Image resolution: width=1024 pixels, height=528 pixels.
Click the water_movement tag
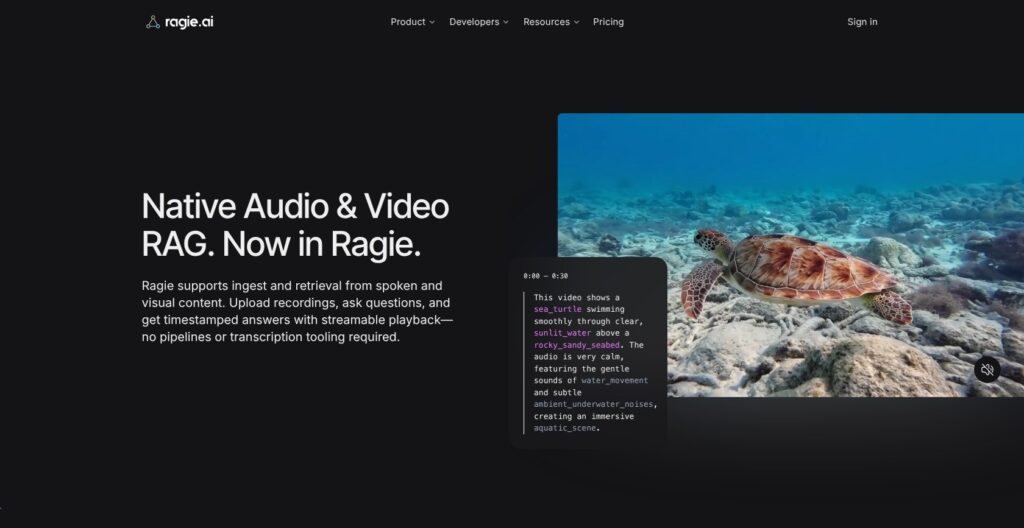click(x=615, y=380)
